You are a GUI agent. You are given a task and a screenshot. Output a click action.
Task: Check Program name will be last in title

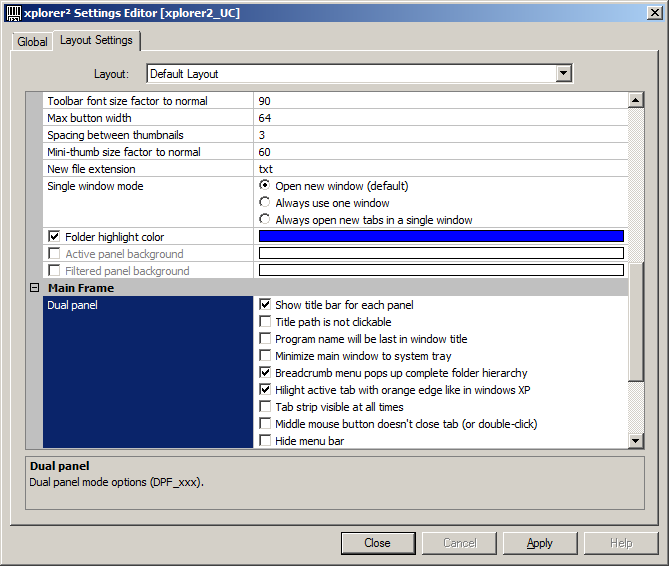265,339
